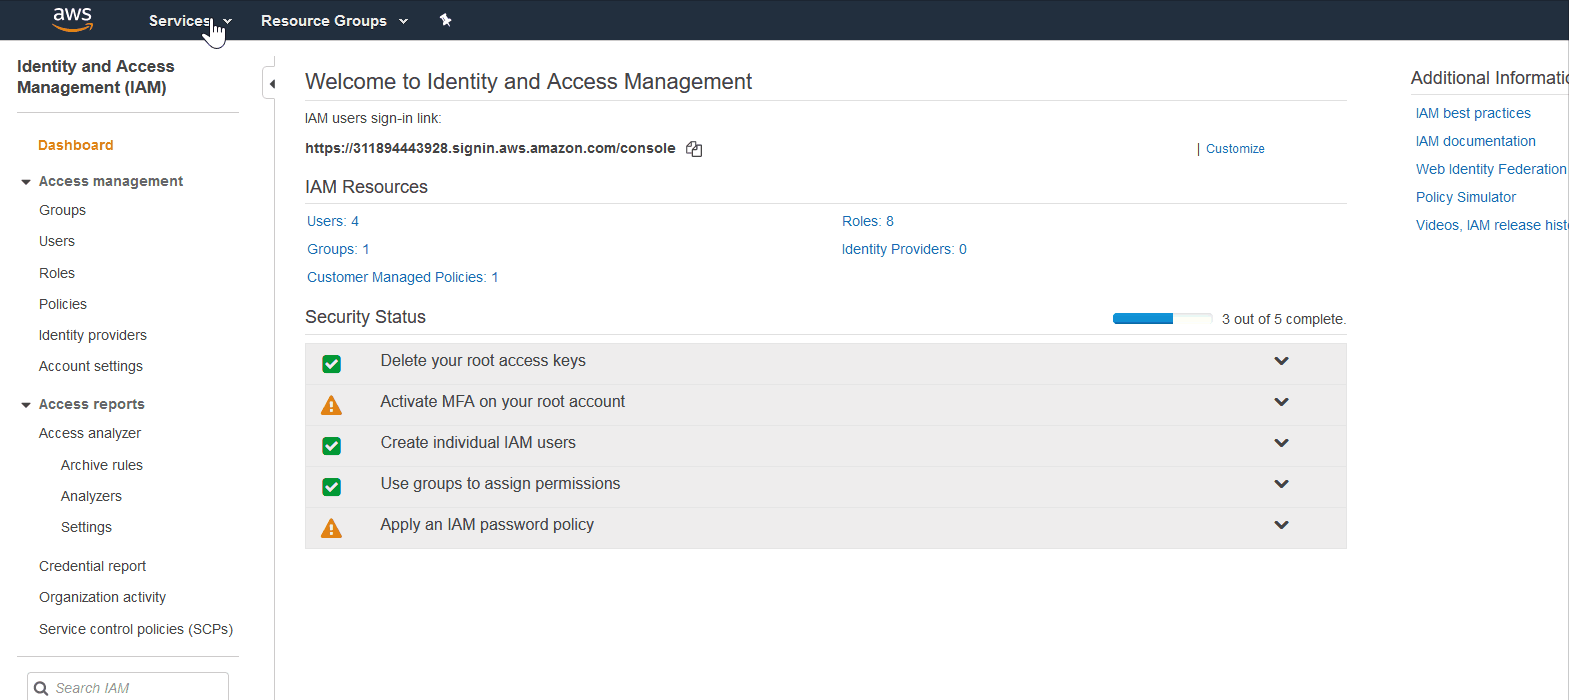Expand the Activate MFA row chevron
This screenshot has height=700, width=1569.
(x=1281, y=402)
